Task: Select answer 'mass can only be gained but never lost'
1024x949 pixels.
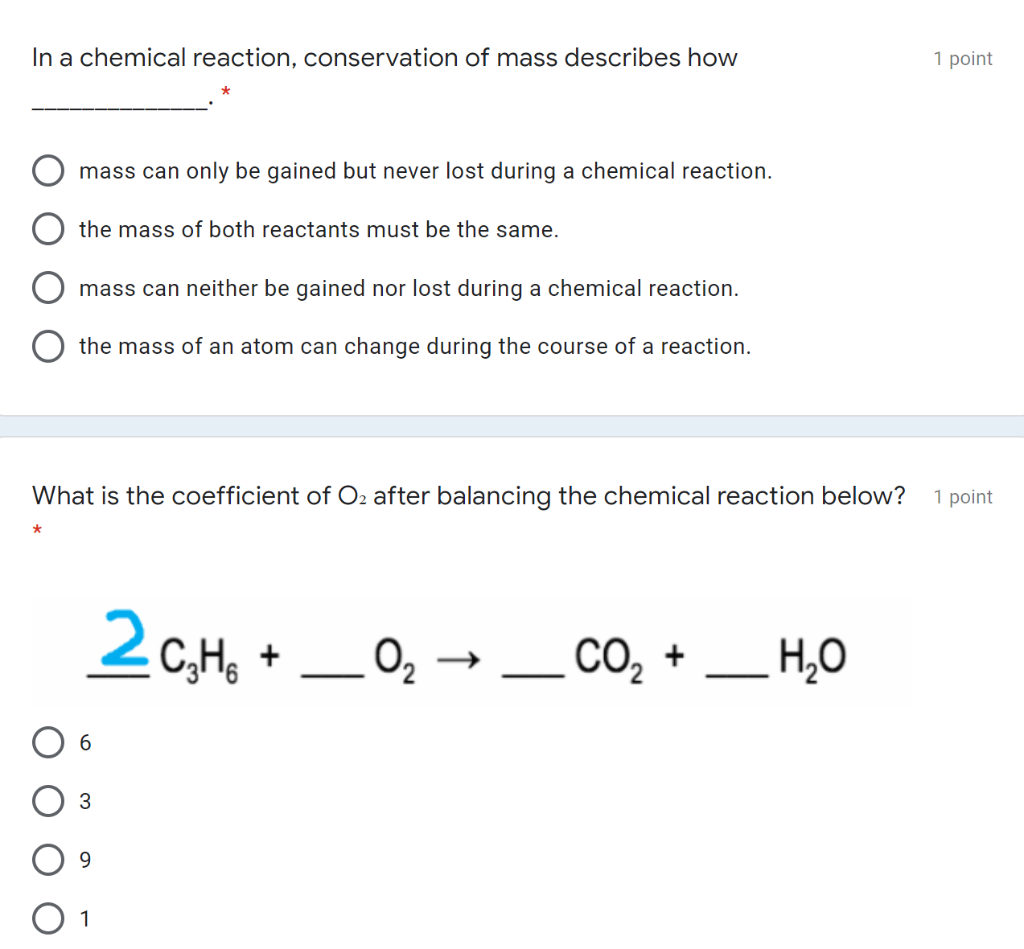Action: (48, 170)
